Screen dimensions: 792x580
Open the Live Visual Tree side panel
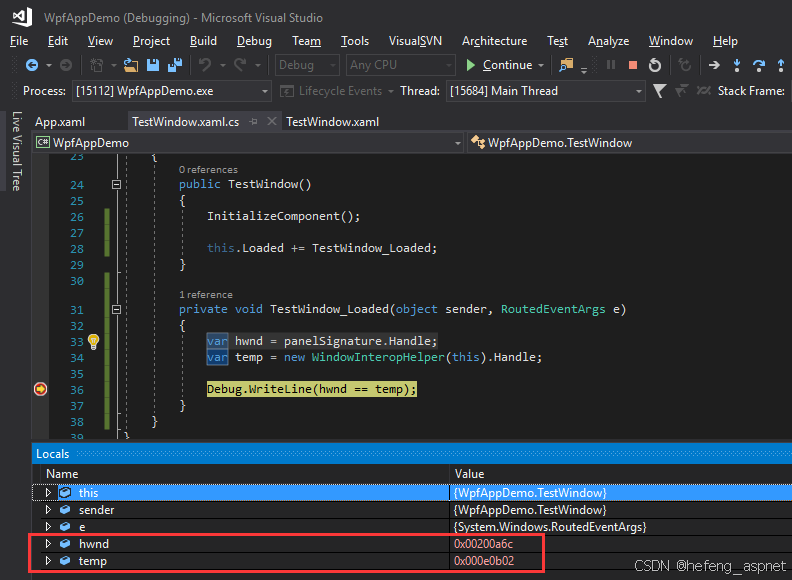click(16, 151)
